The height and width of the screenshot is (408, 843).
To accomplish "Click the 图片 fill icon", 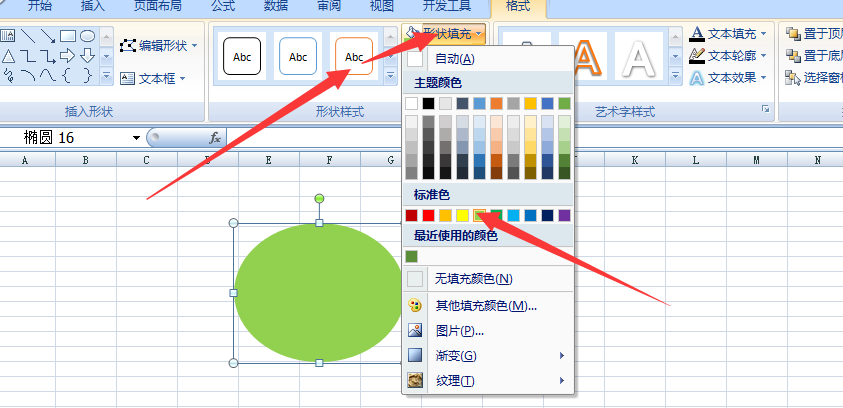I will coord(415,331).
